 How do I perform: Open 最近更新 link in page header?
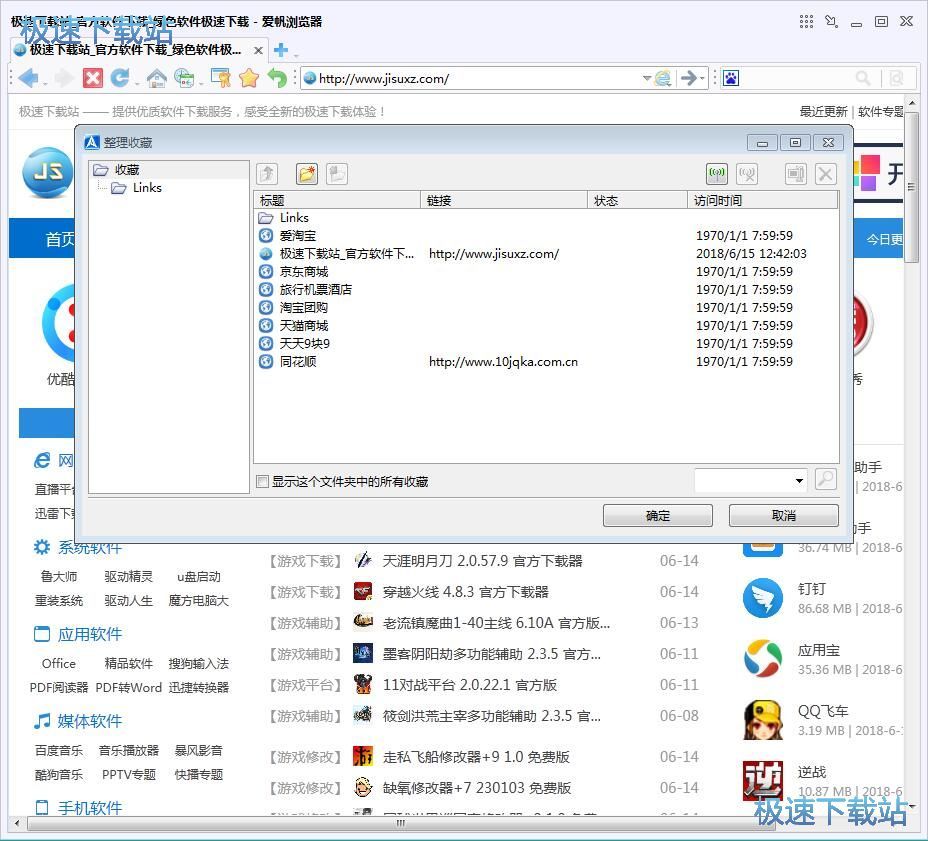coord(823,111)
